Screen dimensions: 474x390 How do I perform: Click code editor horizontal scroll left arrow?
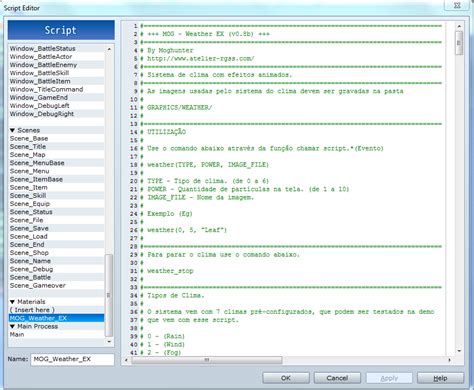[x=126, y=360]
